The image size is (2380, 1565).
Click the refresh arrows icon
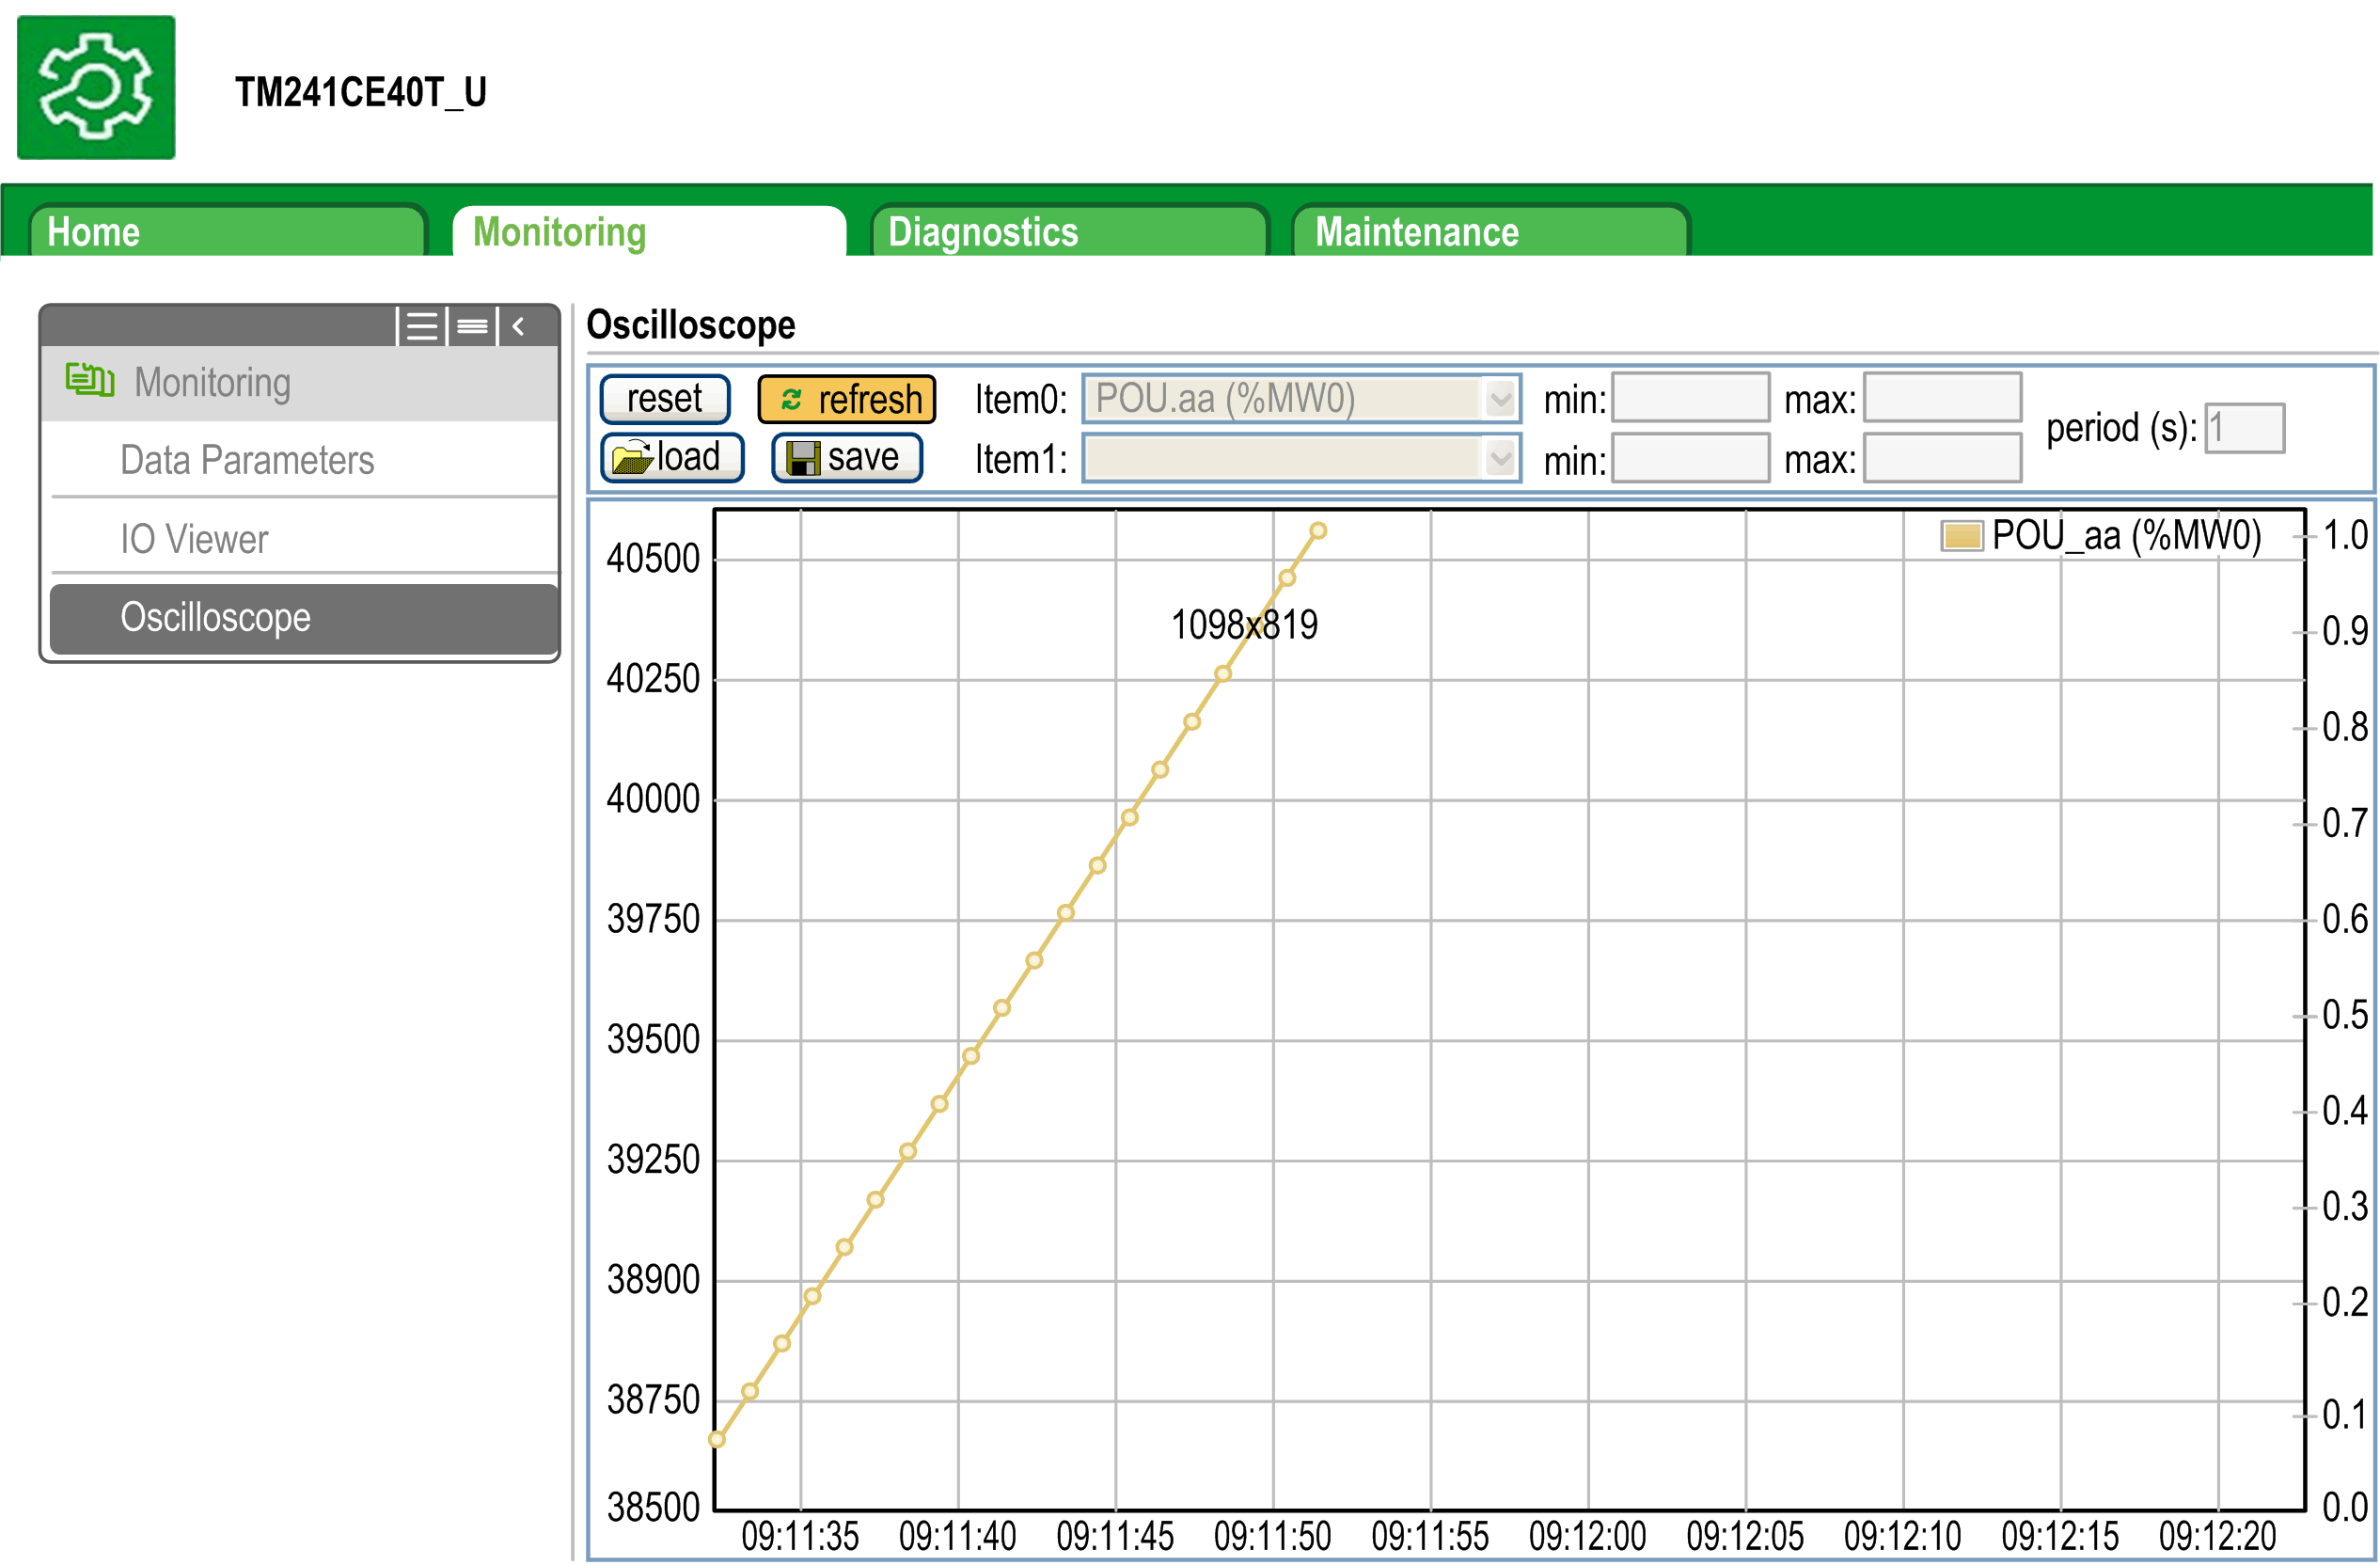coord(791,399)
